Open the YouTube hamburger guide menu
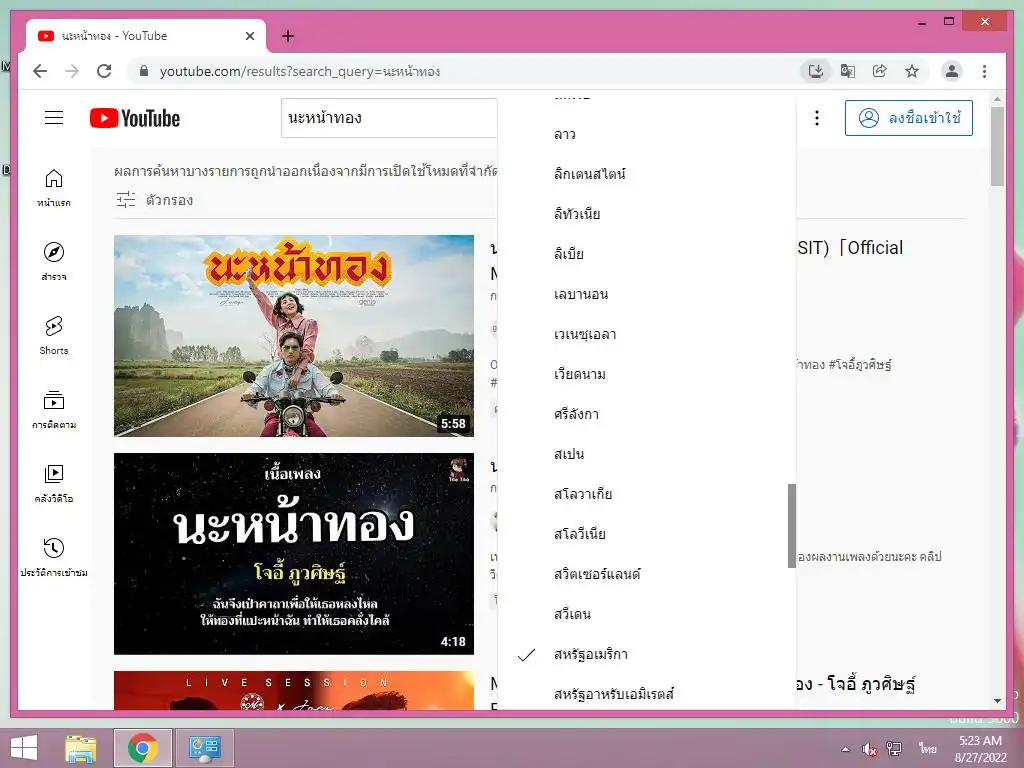Screen dimensions: 1024x768 point(54,118)
